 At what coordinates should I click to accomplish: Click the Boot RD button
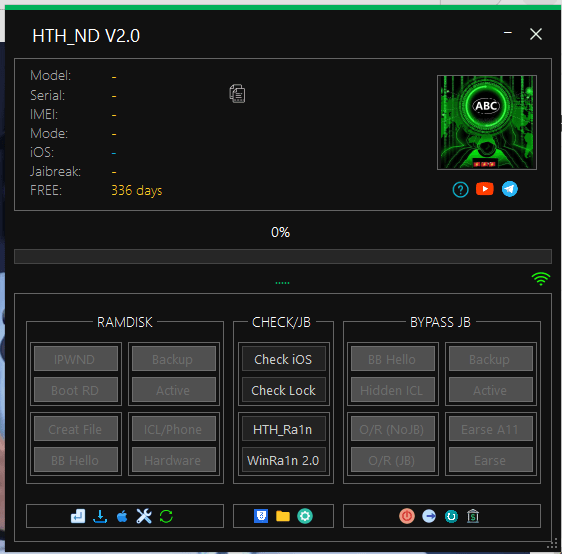[76, 390]
